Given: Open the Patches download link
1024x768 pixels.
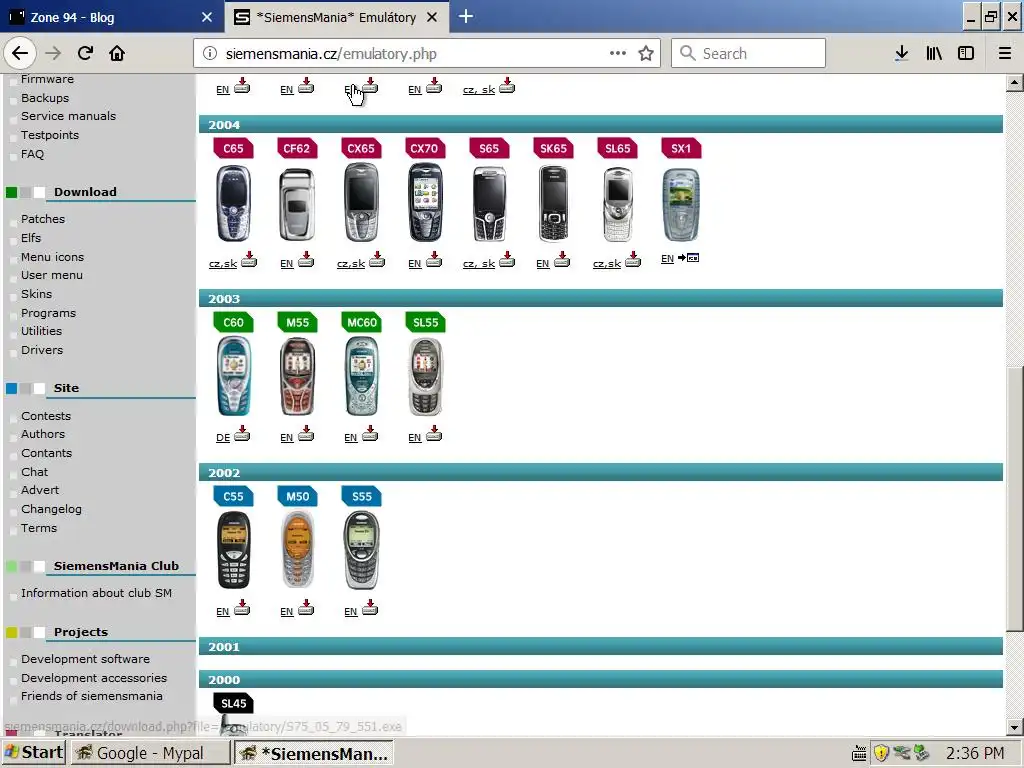Looking at the screenshot, I should (42, 219).
